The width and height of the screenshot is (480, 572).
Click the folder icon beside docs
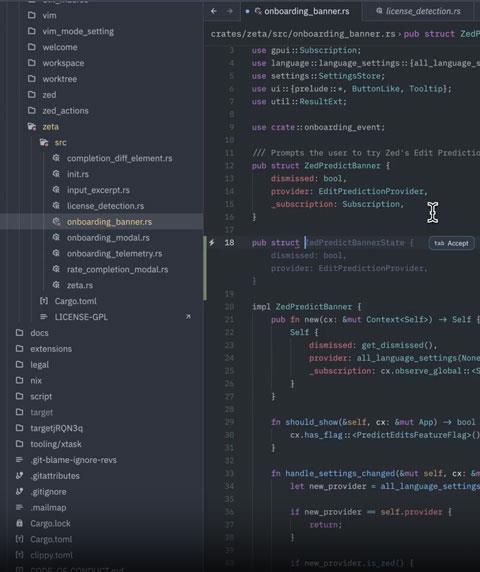[x=19, y=332]
